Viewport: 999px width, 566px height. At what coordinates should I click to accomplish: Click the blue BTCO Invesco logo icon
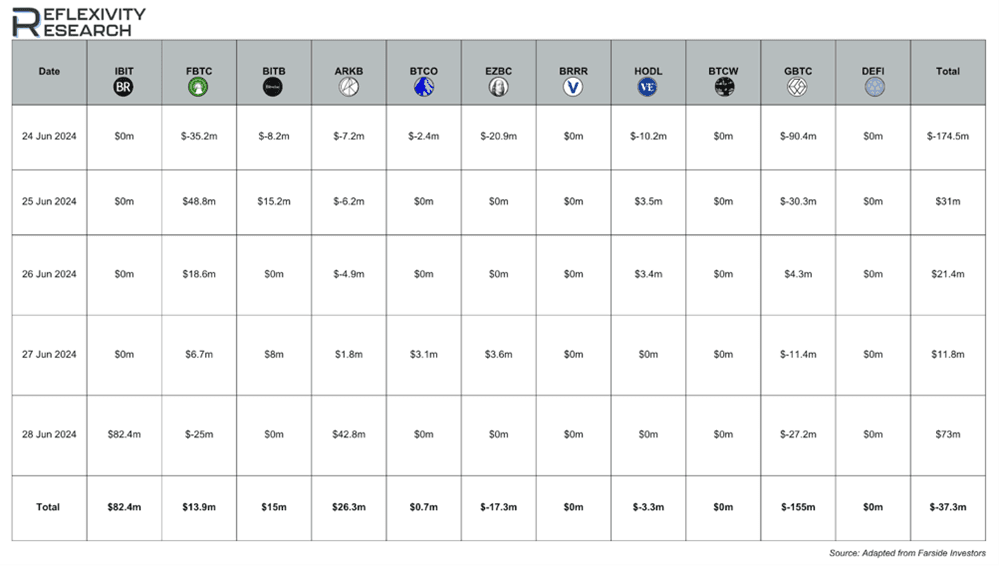(424, 87)
